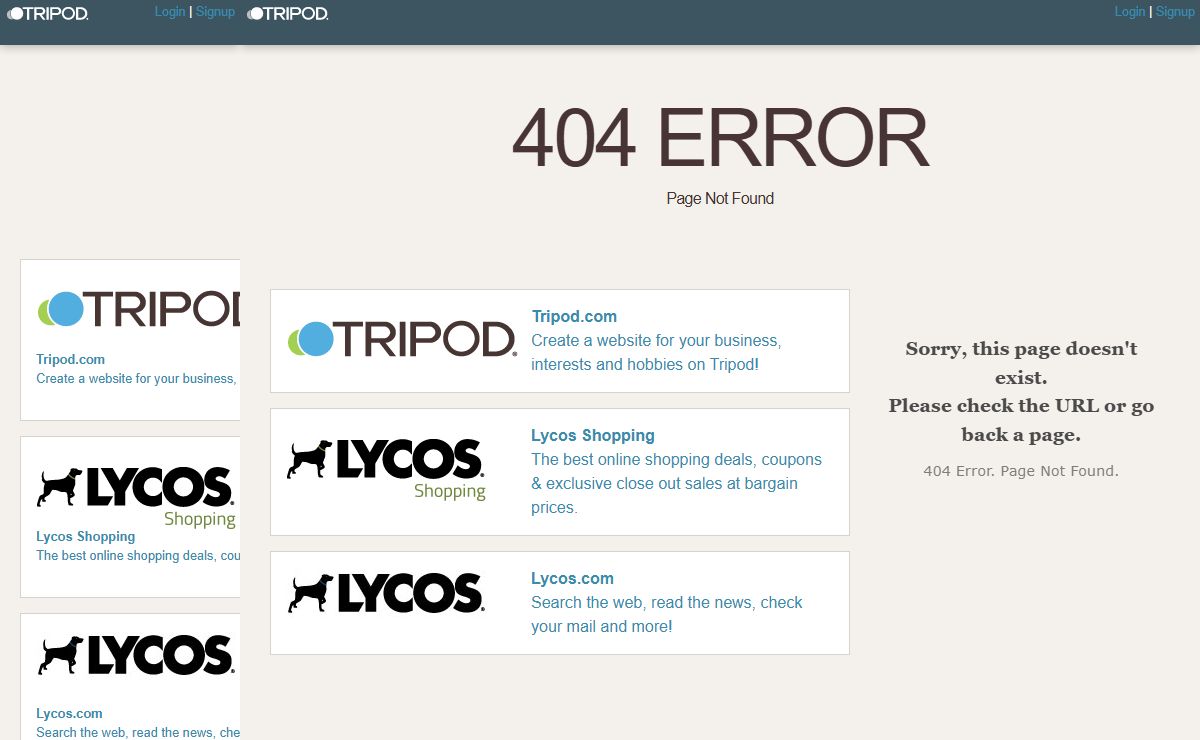Follow the Lycos.com link in the narrow sidebar

coord(69,713)
